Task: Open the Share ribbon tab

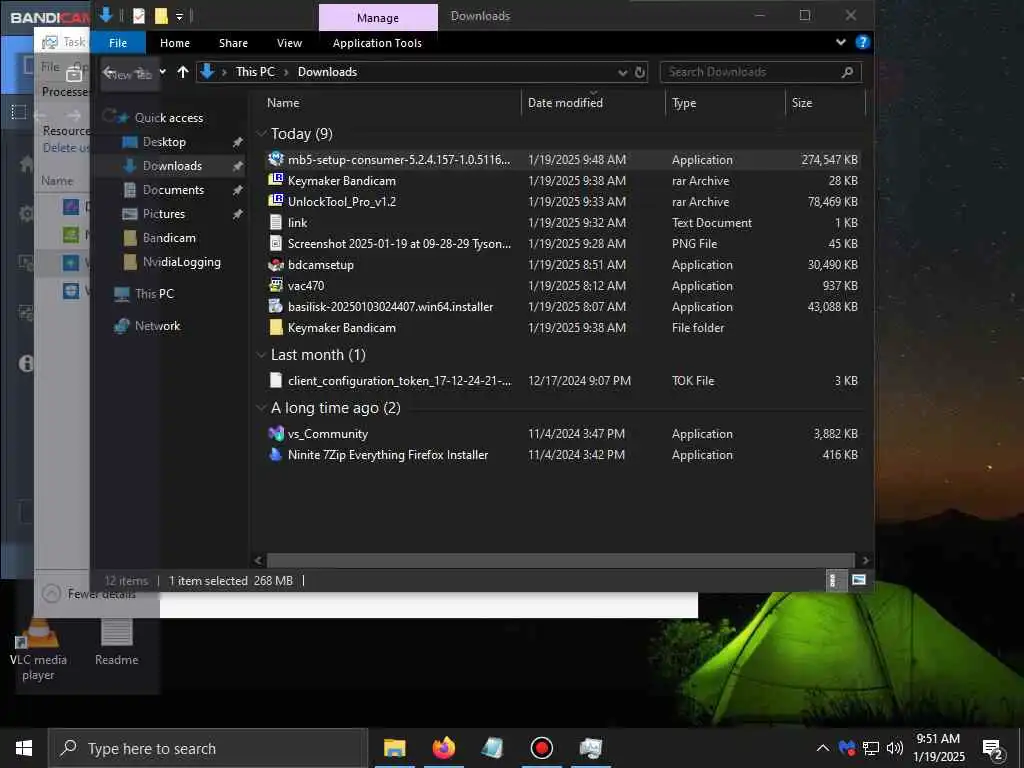Action: pyautogui.click(x=233, y=43)
